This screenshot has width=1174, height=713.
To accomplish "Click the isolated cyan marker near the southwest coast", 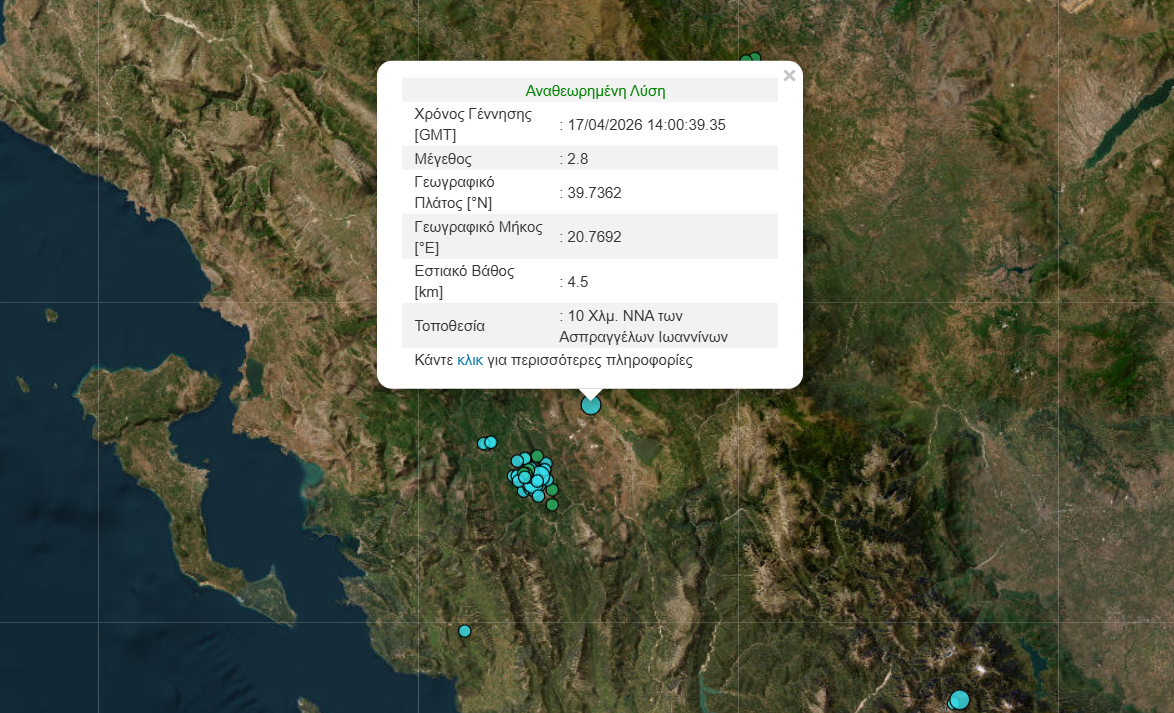I will [x=464, y=631].
